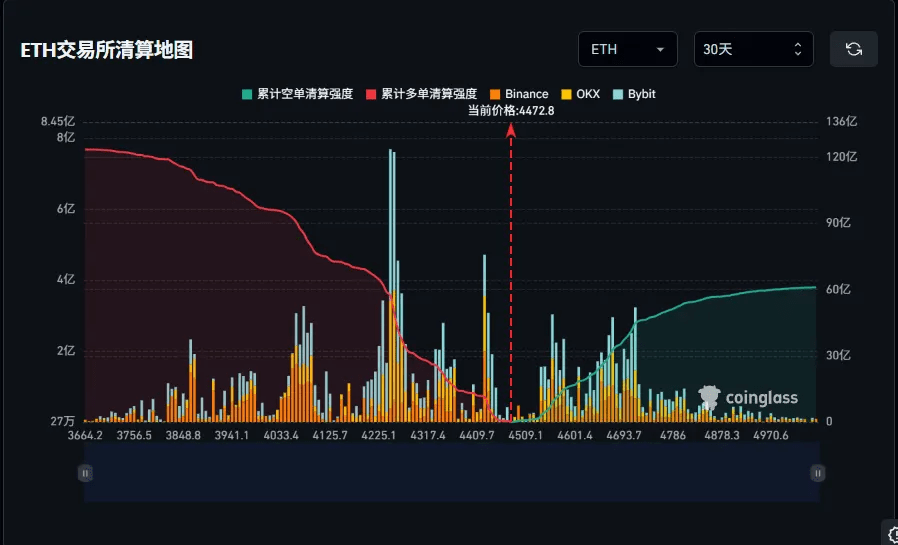Click the 4225.1 x-axis label
The height and width of the screenshot is (545, 898).
[x=379, y=436]
